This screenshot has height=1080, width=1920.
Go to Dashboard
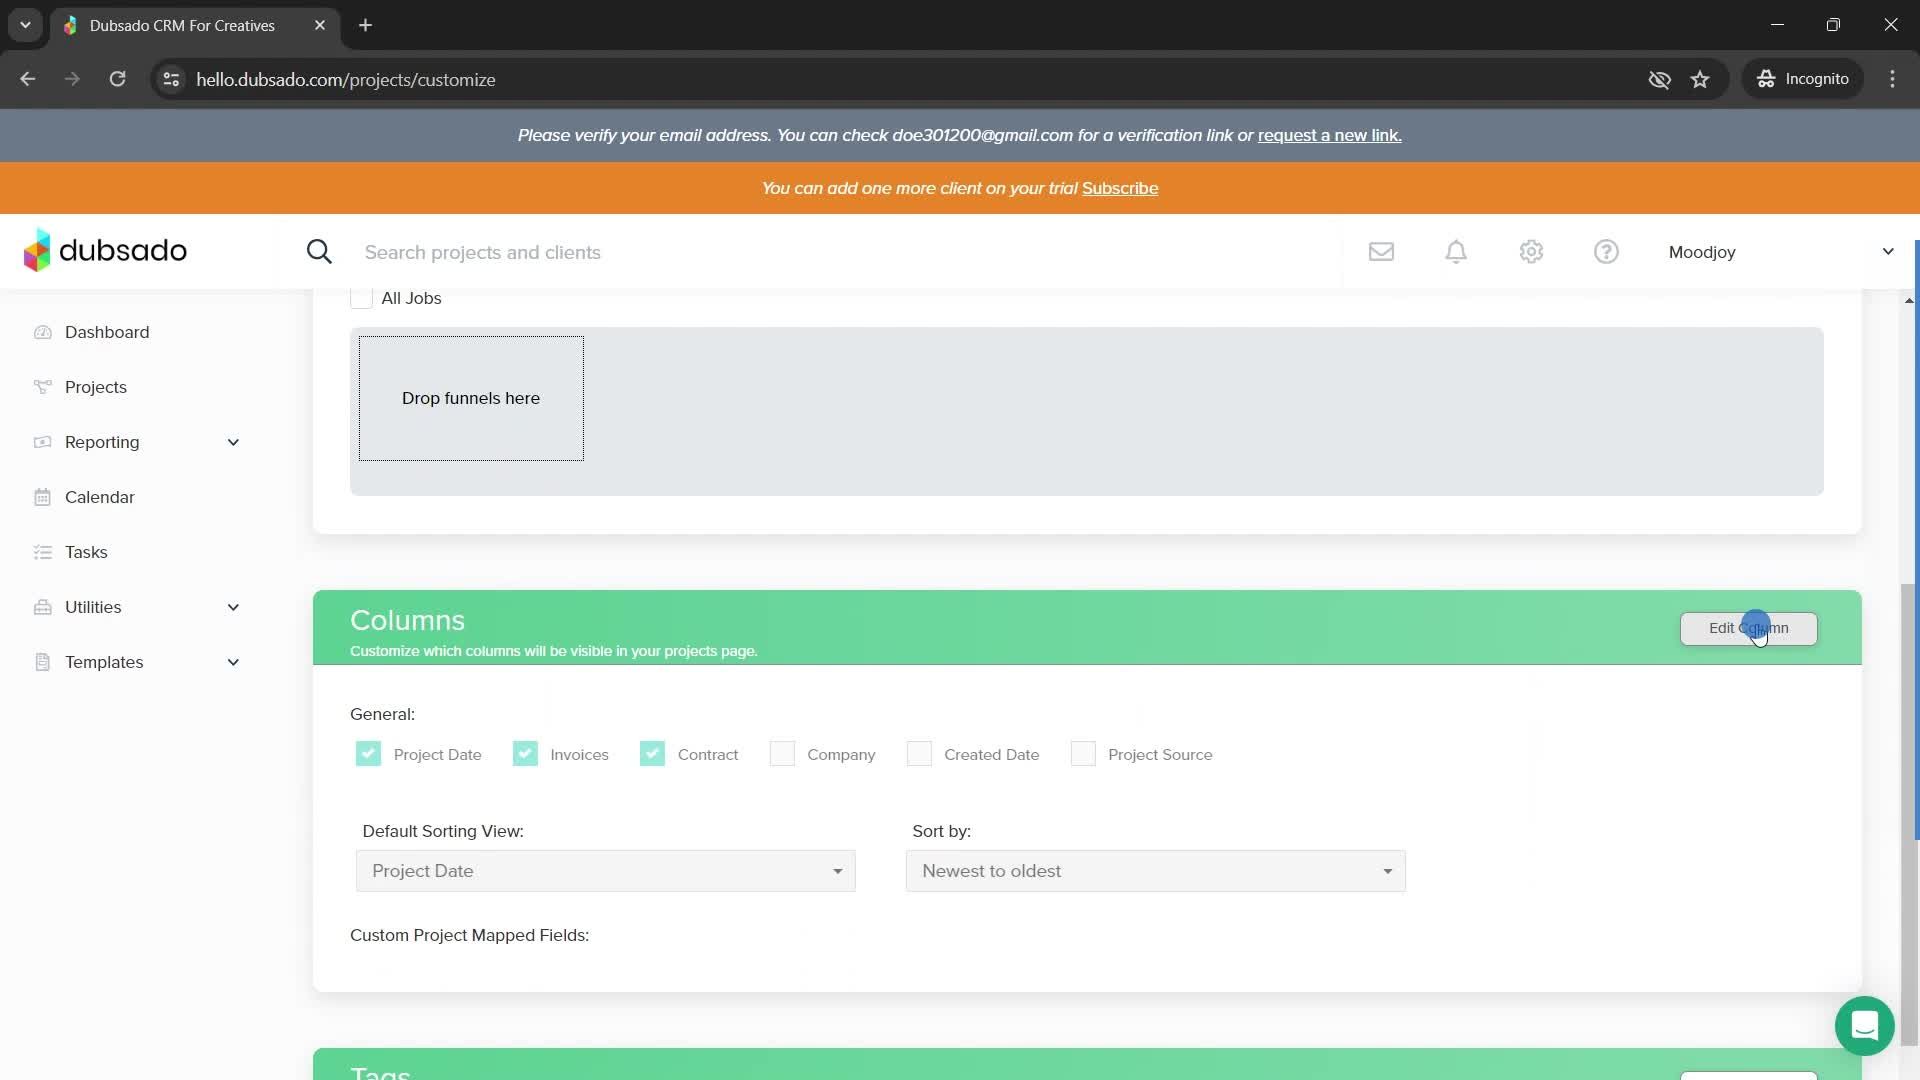[107, 332]
